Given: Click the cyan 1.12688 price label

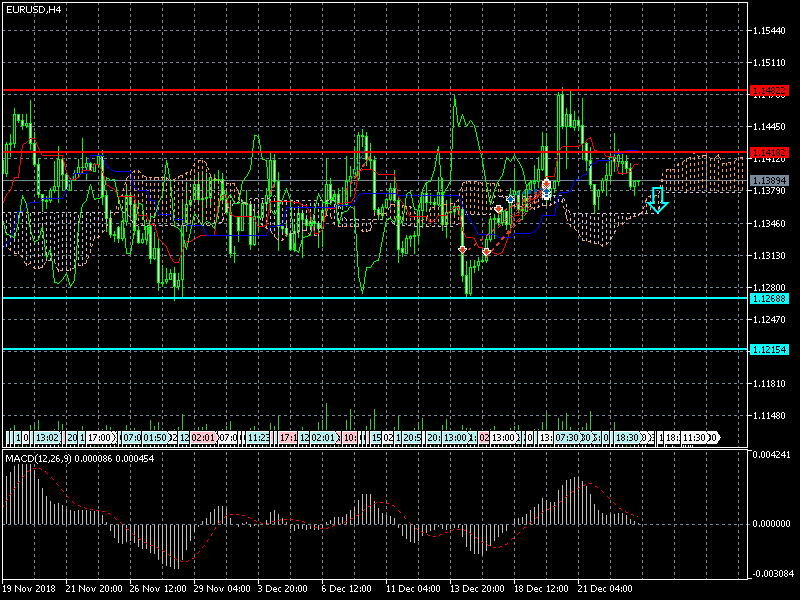Looking at the screenshot, I should [x=769, y=298].
